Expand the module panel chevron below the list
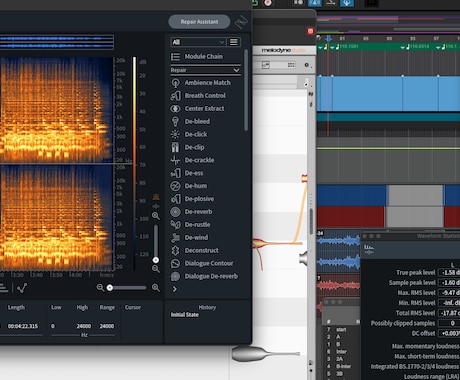Screen dimensions: 460x380 click(x=174, y=289)
